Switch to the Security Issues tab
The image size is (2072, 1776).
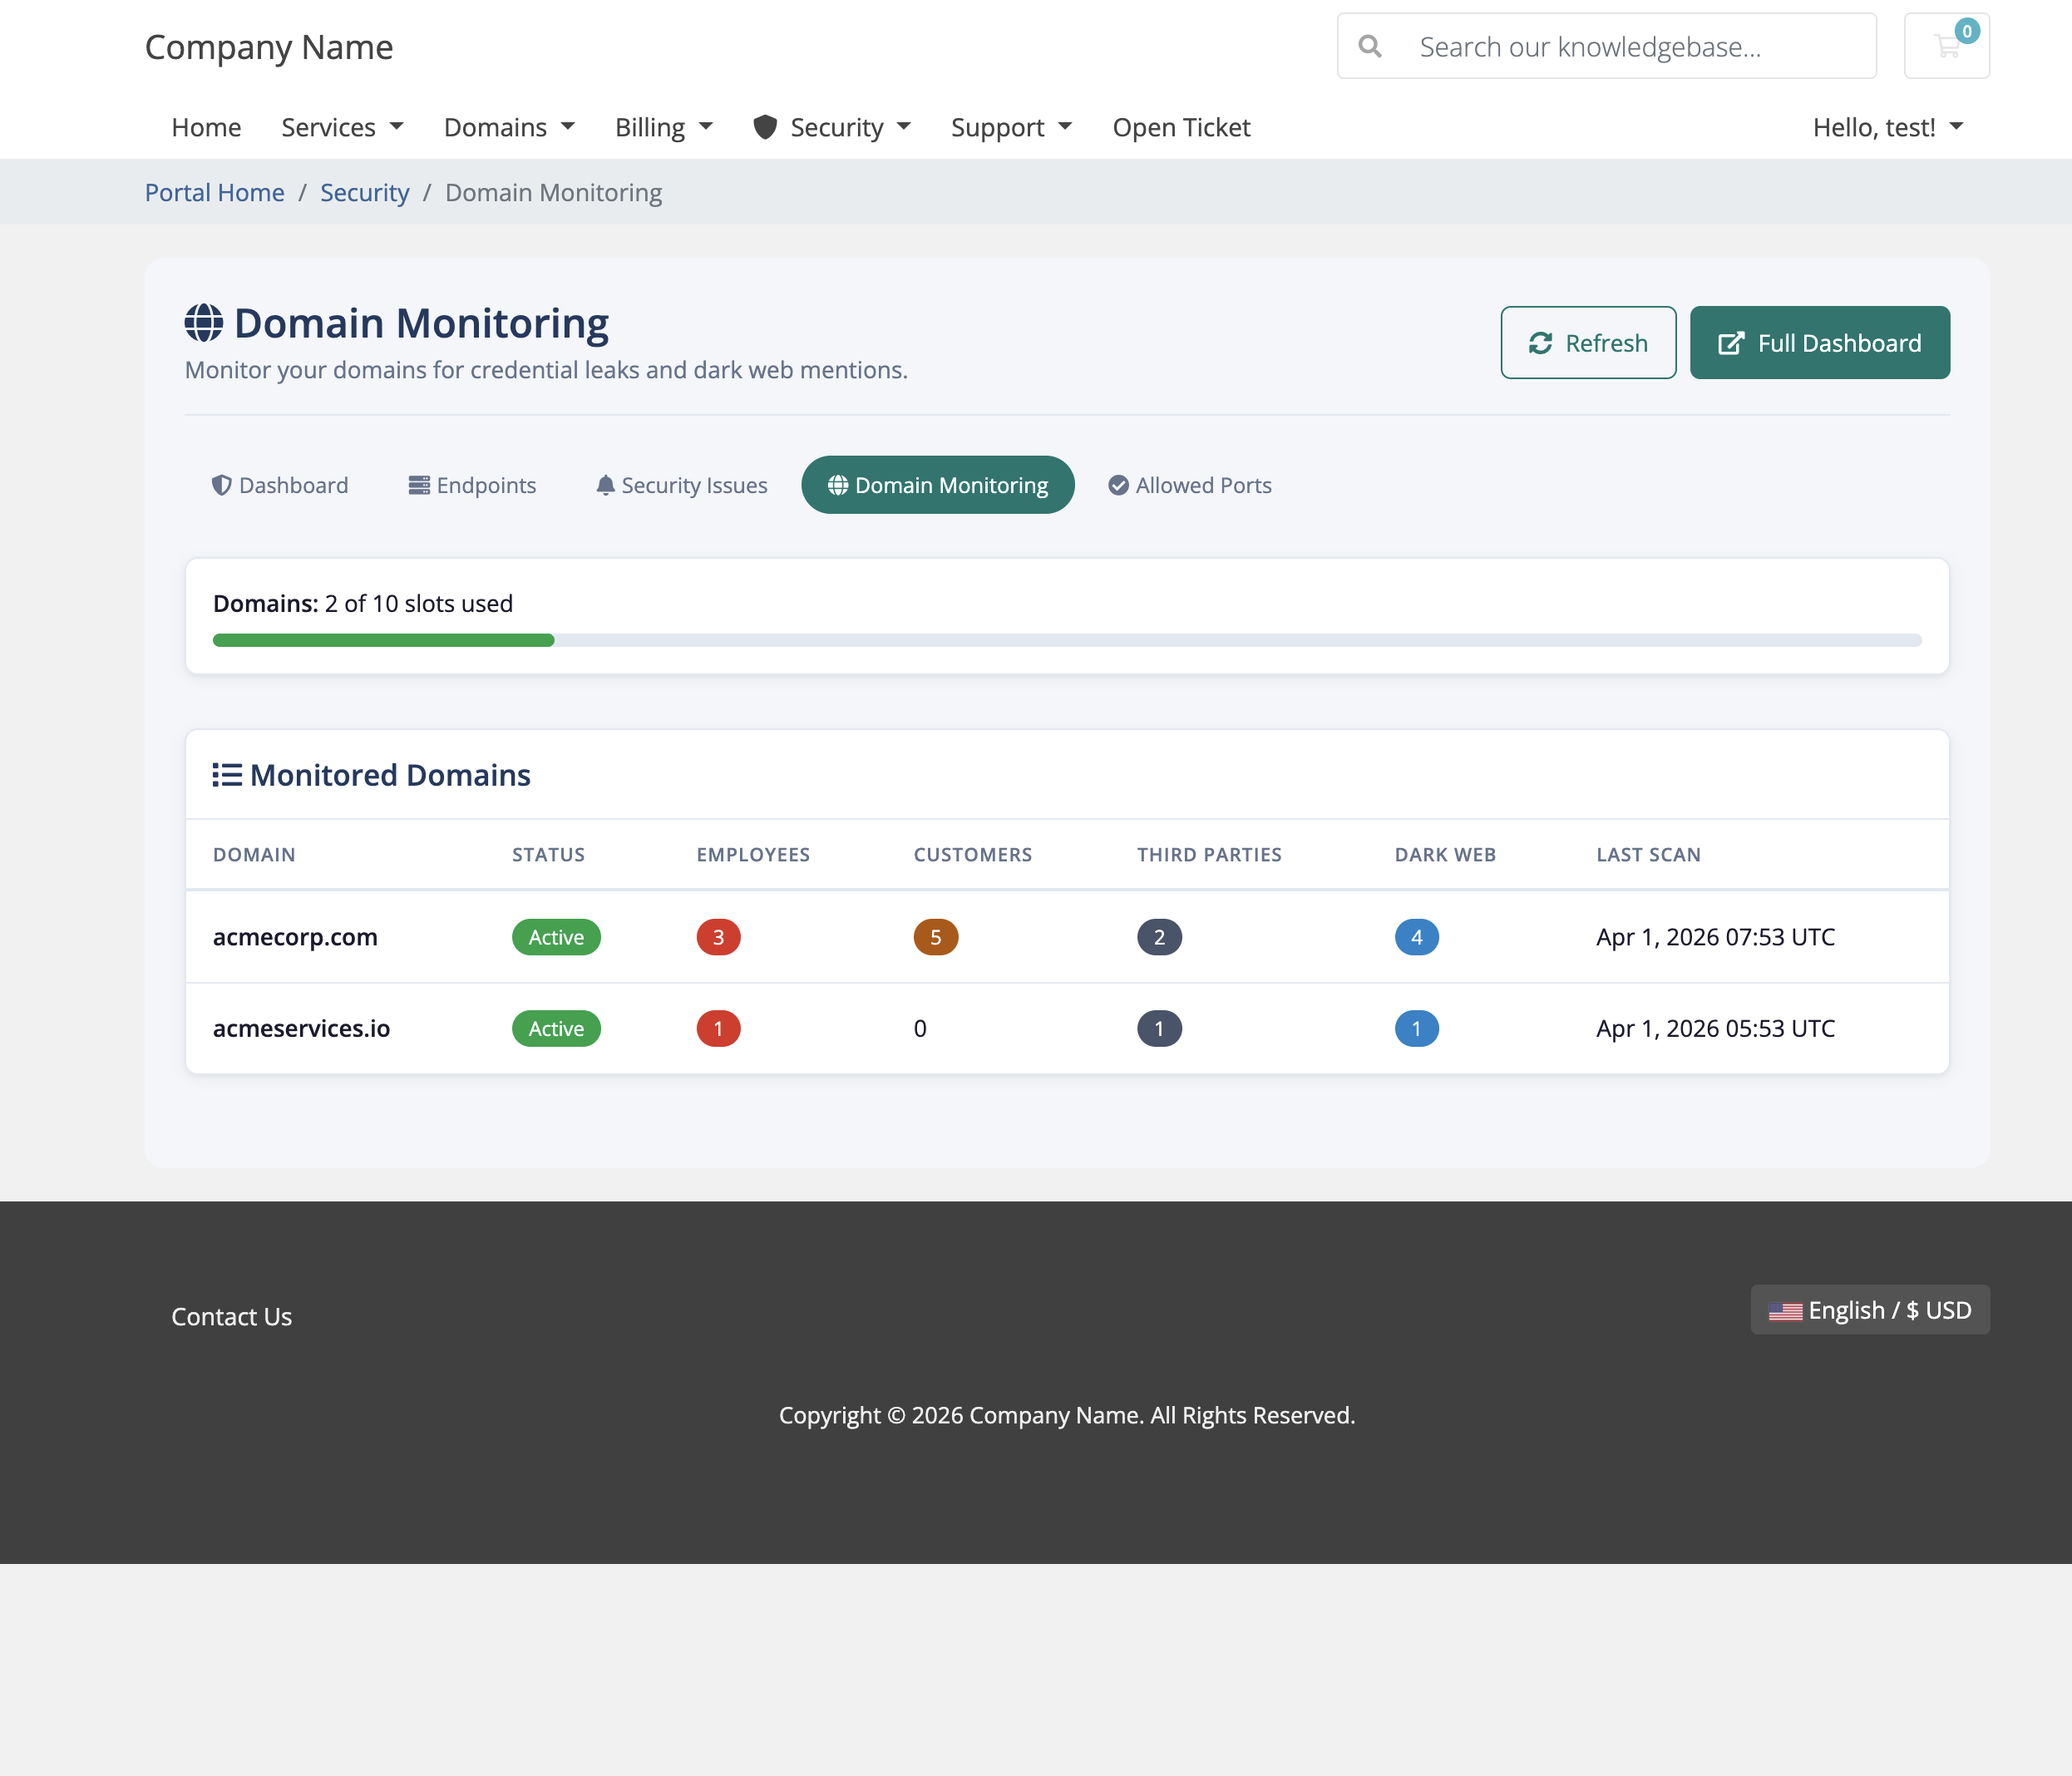tap(682, 485)
